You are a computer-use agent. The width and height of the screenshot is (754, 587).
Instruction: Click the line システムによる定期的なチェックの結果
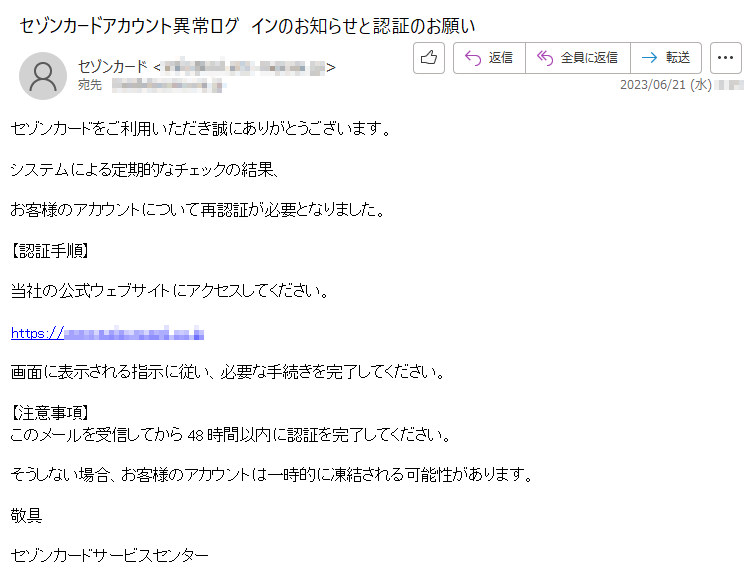(x=144, y=169)
